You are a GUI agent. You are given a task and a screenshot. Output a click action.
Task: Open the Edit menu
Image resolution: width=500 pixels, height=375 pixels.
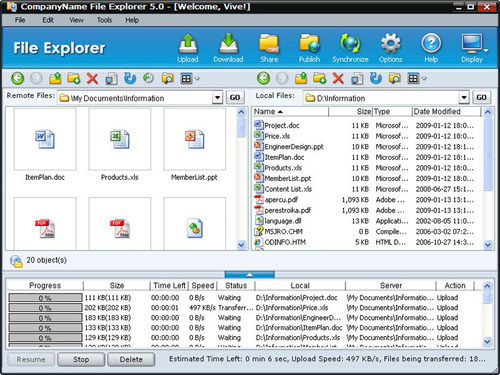click(x=48, y=20)
